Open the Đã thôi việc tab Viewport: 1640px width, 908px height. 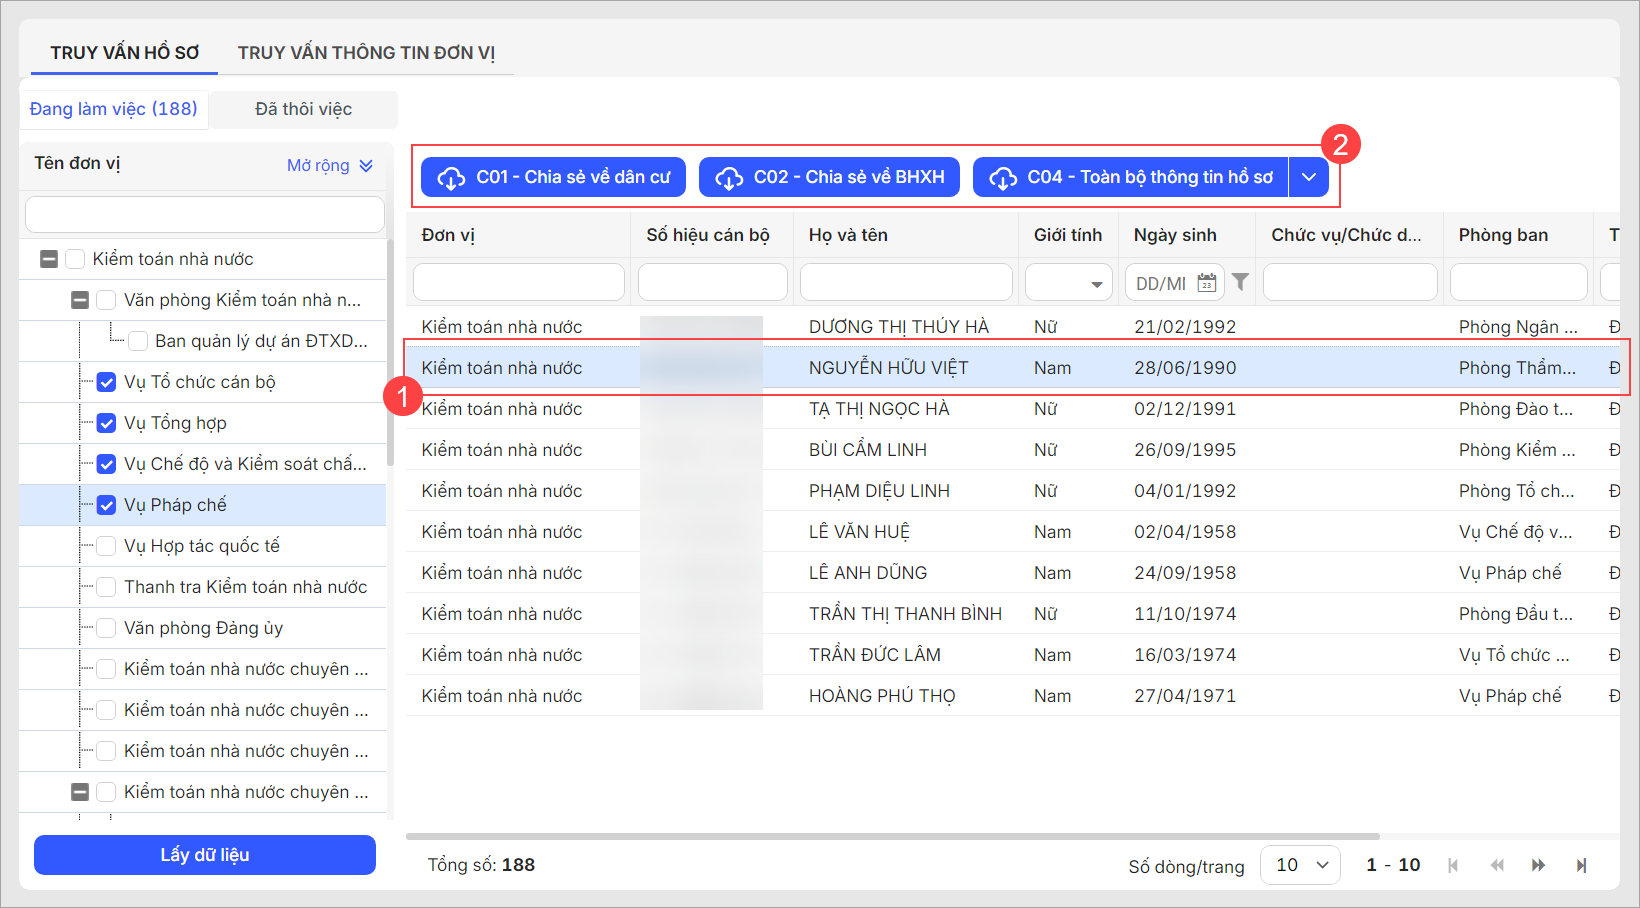pos(303,109)
